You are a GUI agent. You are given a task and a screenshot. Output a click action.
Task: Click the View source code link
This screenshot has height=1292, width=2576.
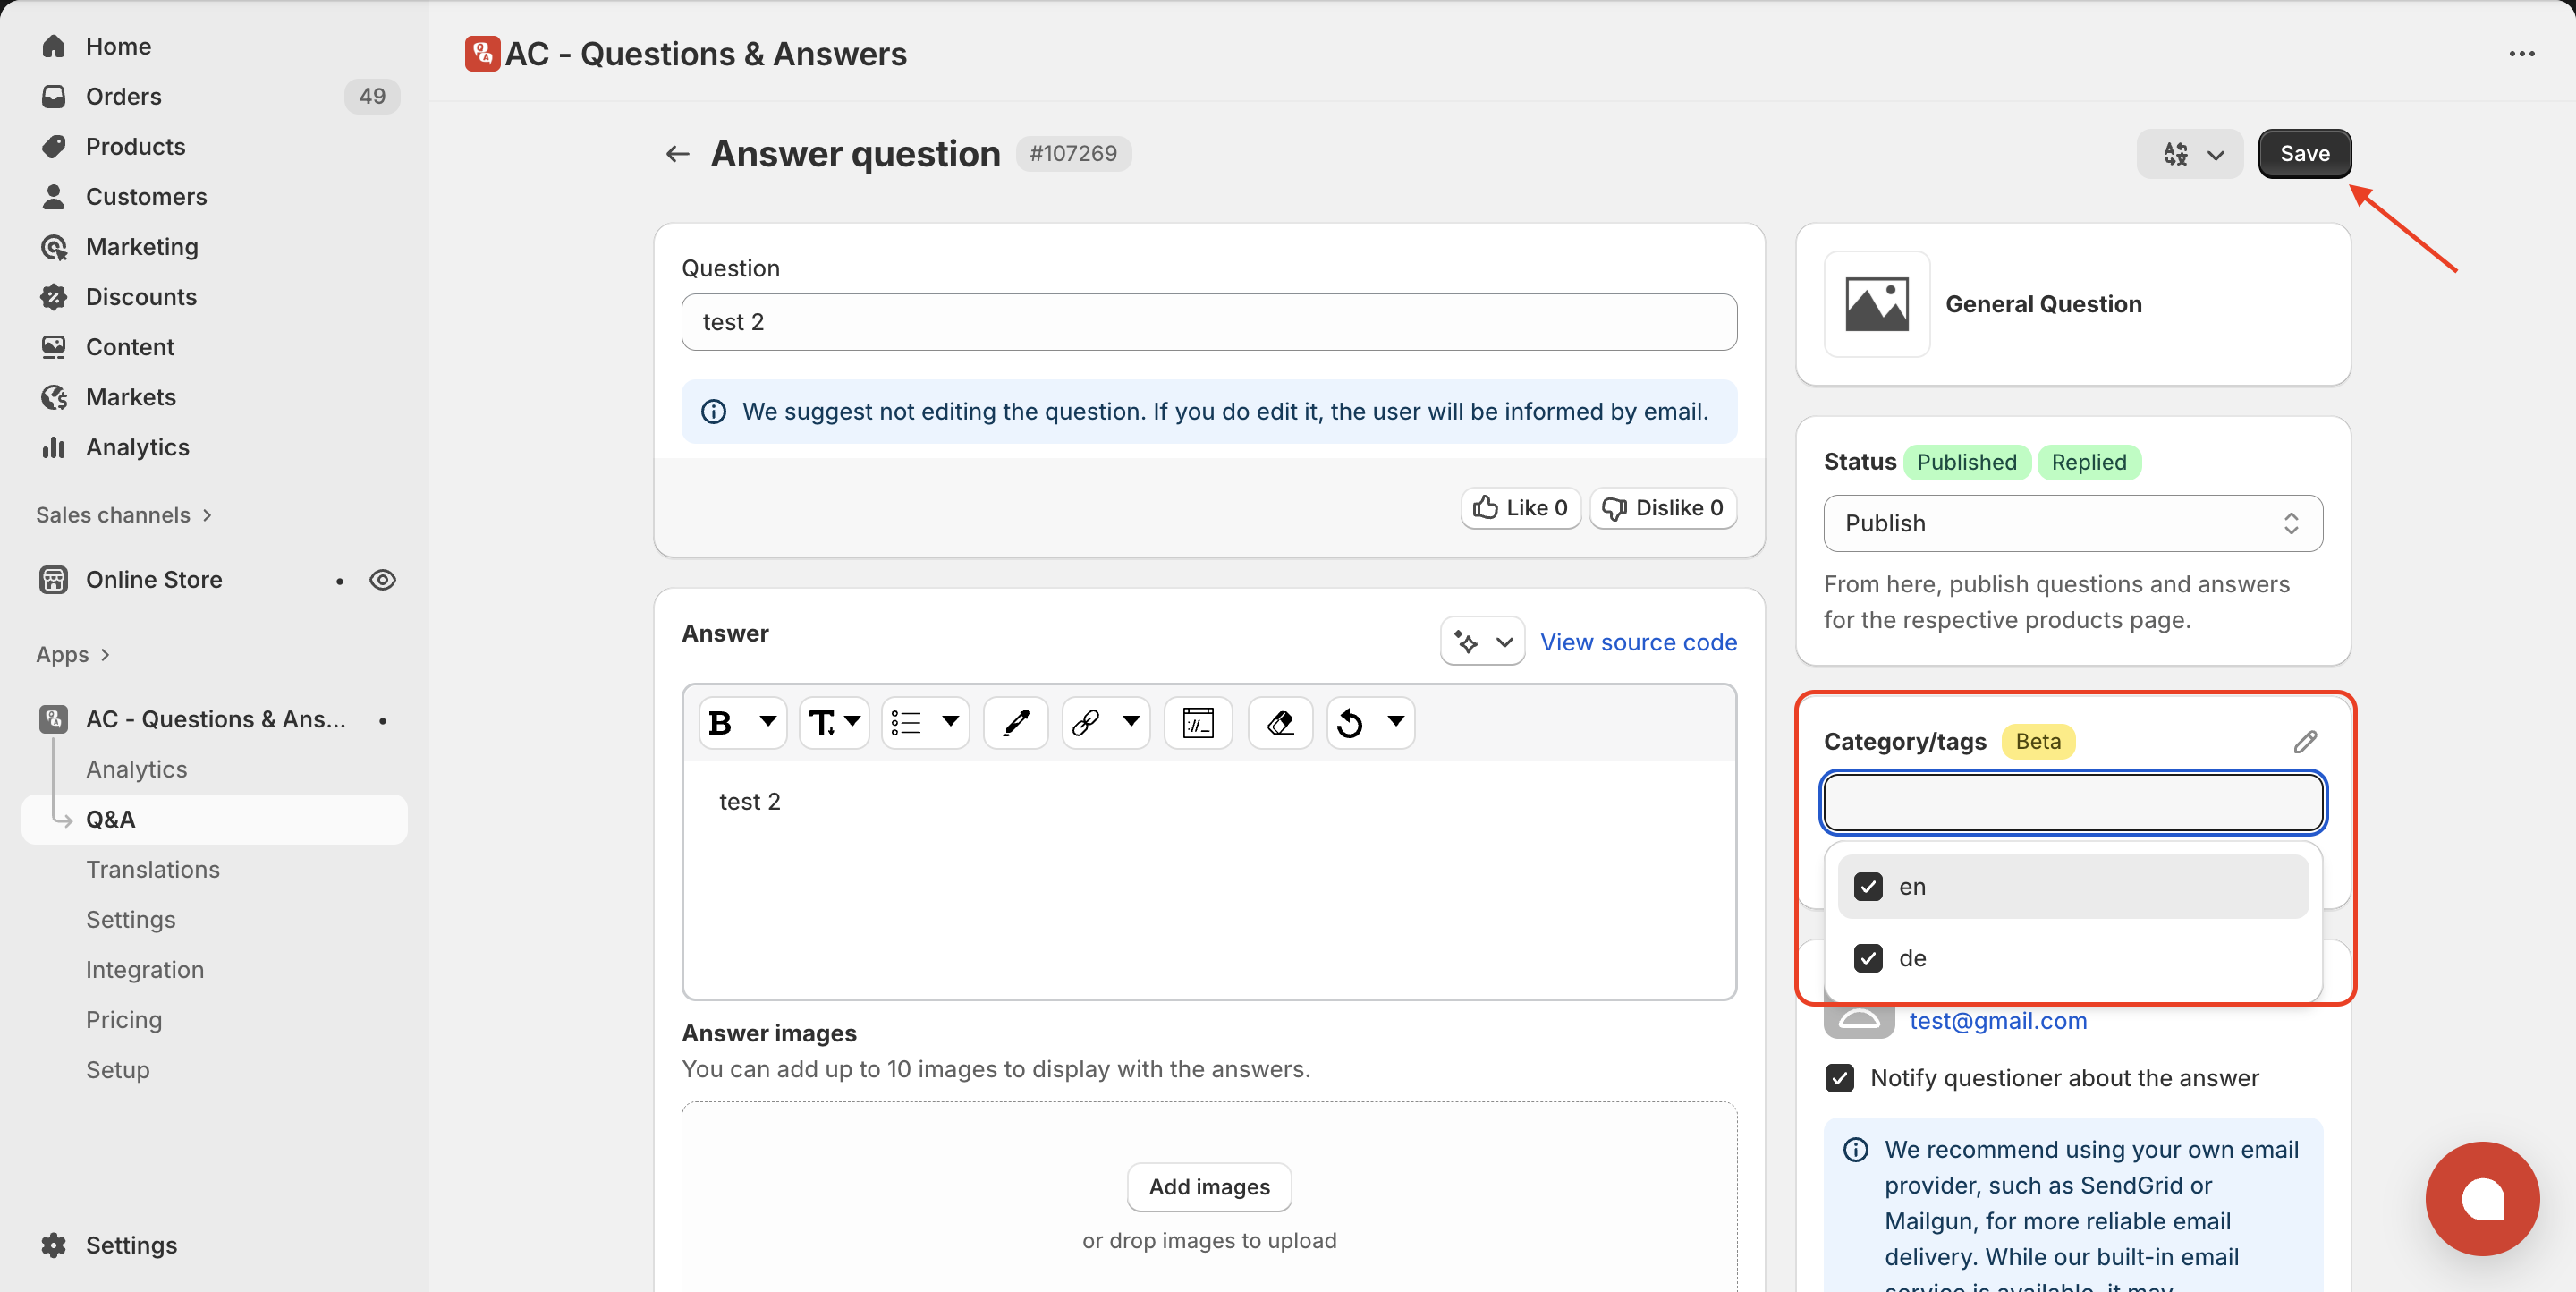click(1638, 642)
